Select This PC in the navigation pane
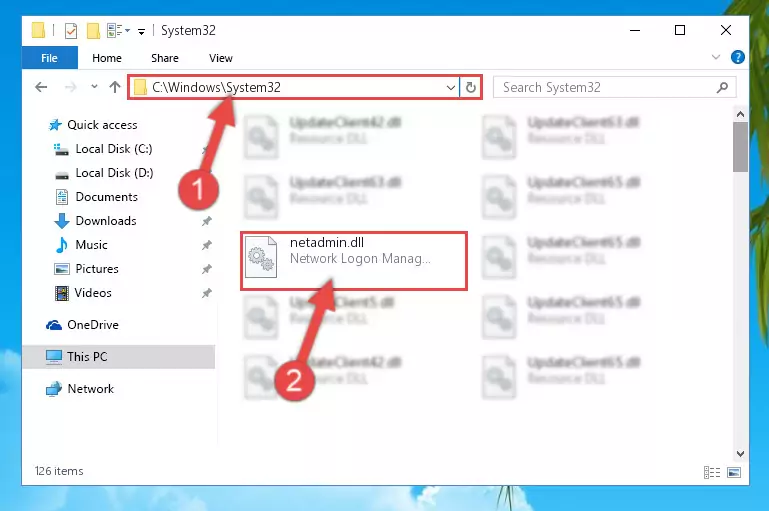This screenshot has width=769, height=511. tap(119, 357)
